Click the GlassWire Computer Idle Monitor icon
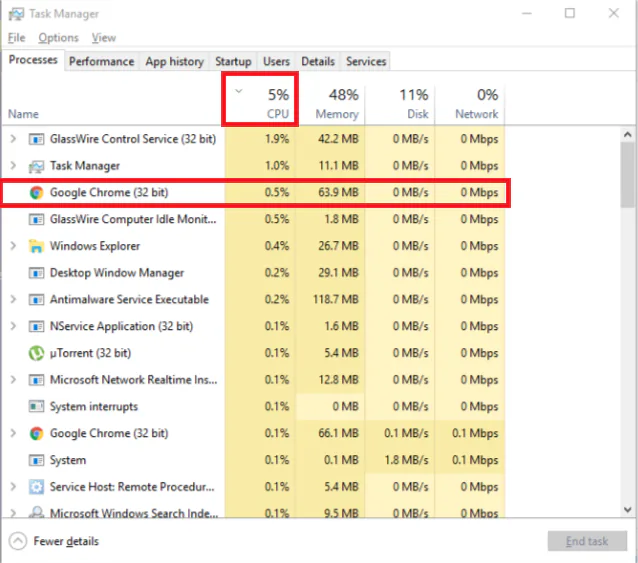 pyautogui.click(x=36, y=219)
